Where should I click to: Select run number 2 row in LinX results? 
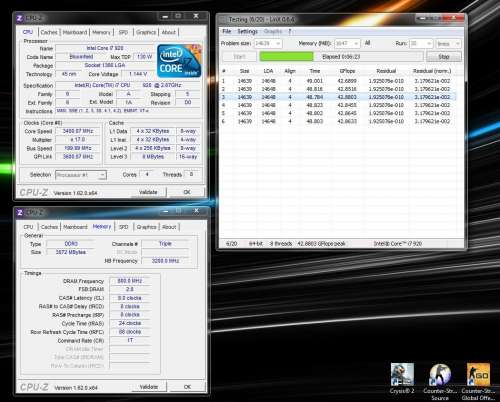(x=338, y=89)
